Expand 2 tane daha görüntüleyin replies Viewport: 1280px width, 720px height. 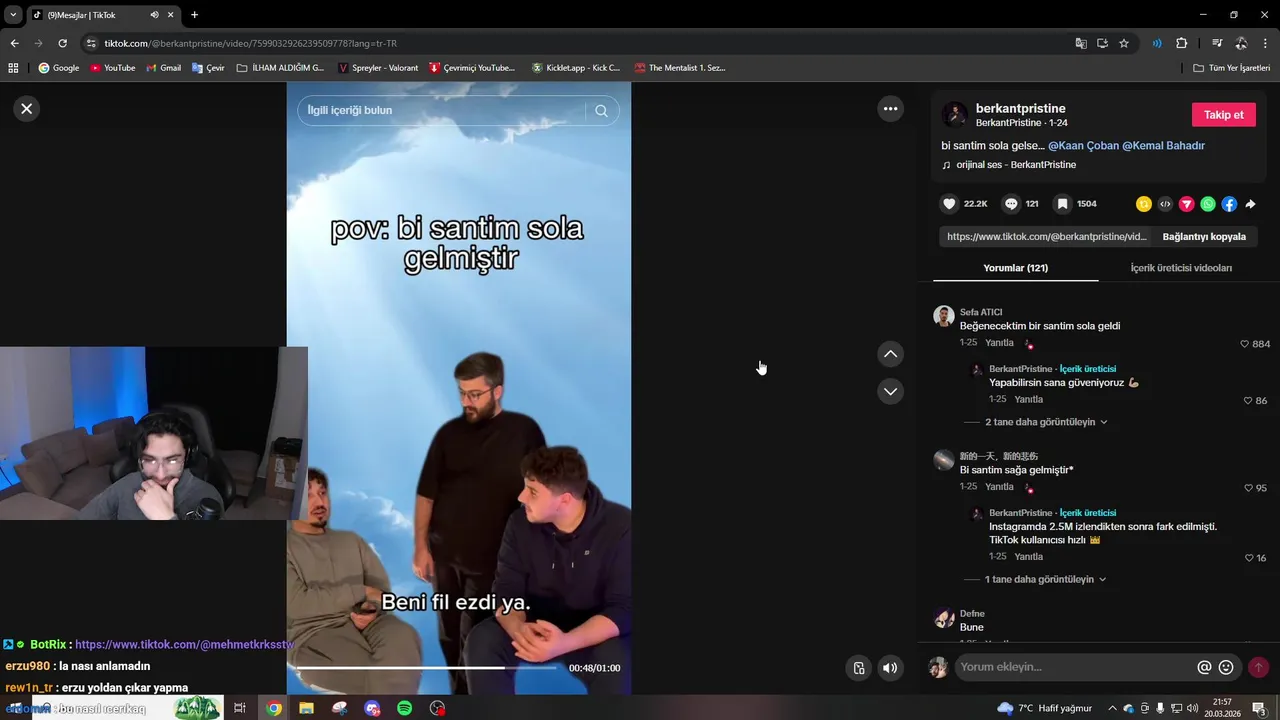click(x=1046, y=422)
